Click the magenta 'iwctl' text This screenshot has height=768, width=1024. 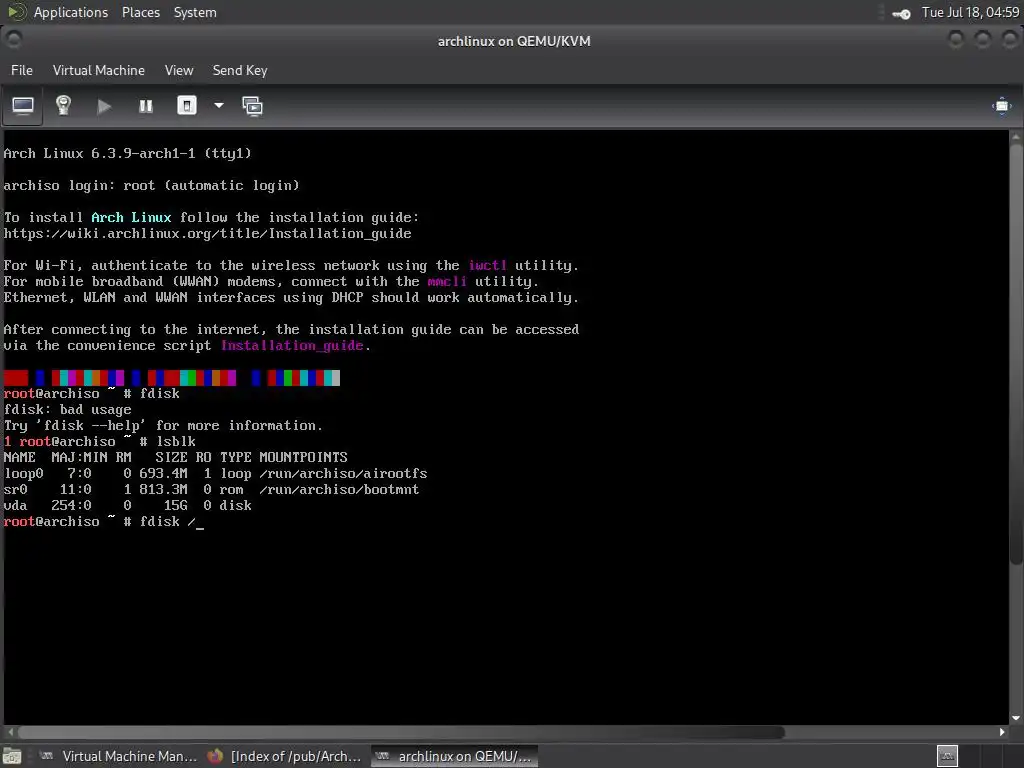click(x=487, y=265)
